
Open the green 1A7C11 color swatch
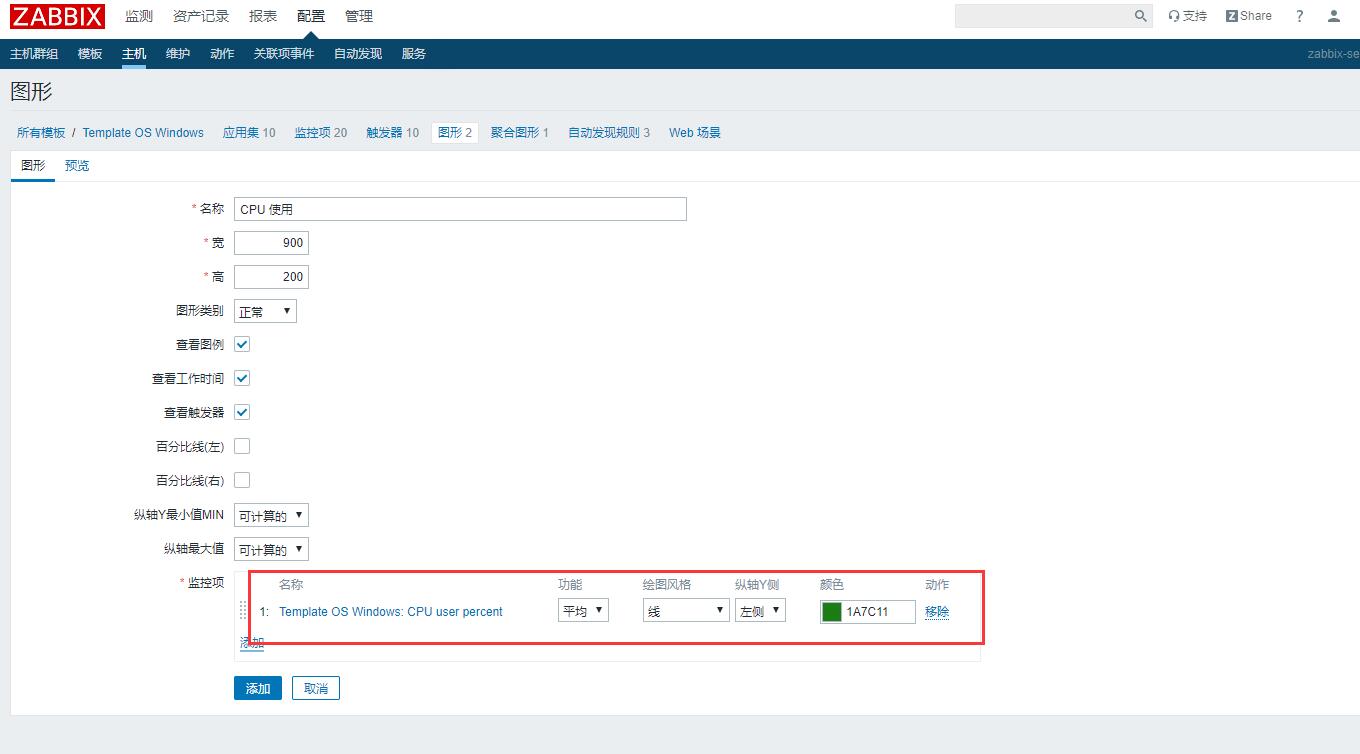point(832,611)
